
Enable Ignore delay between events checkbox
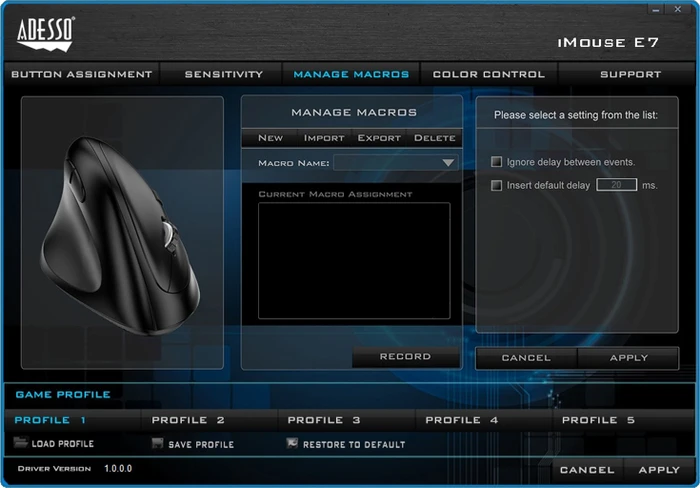pyautogui.click(x=496, y=162)
